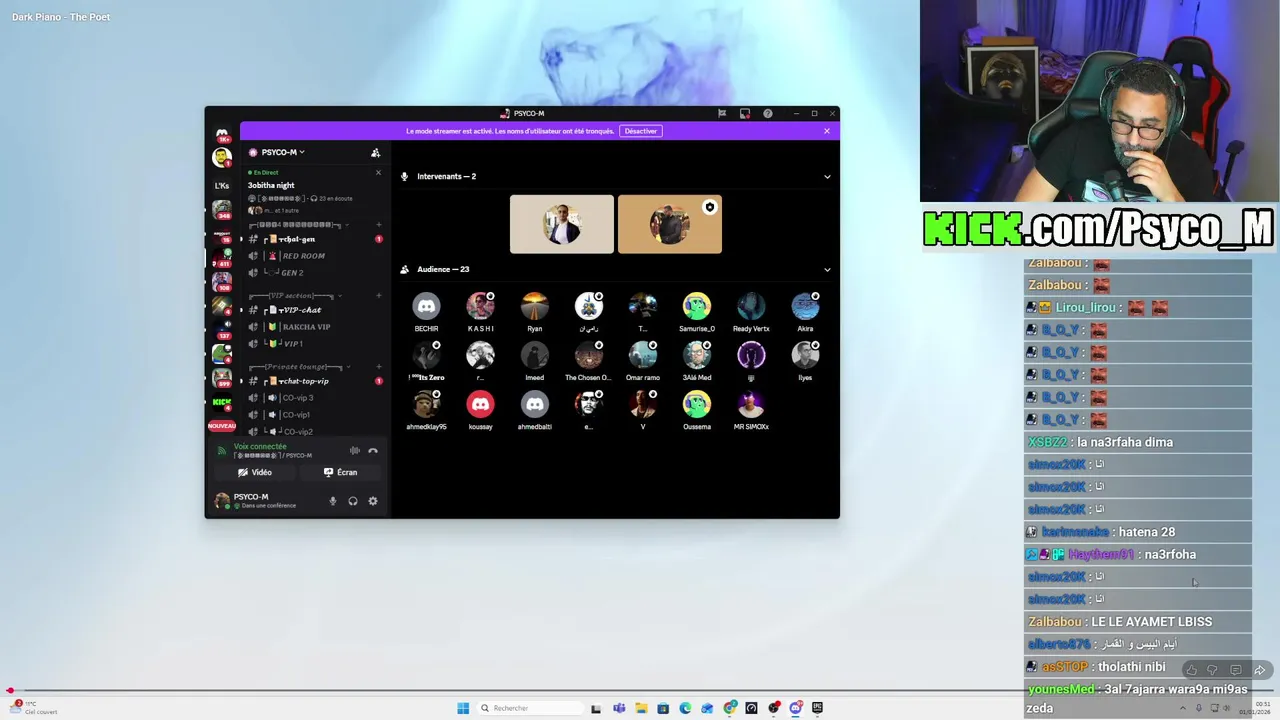Click the PSYCO-M user profile panel
The height and width of the screenshot is (720, 1280).
(268, 500)
